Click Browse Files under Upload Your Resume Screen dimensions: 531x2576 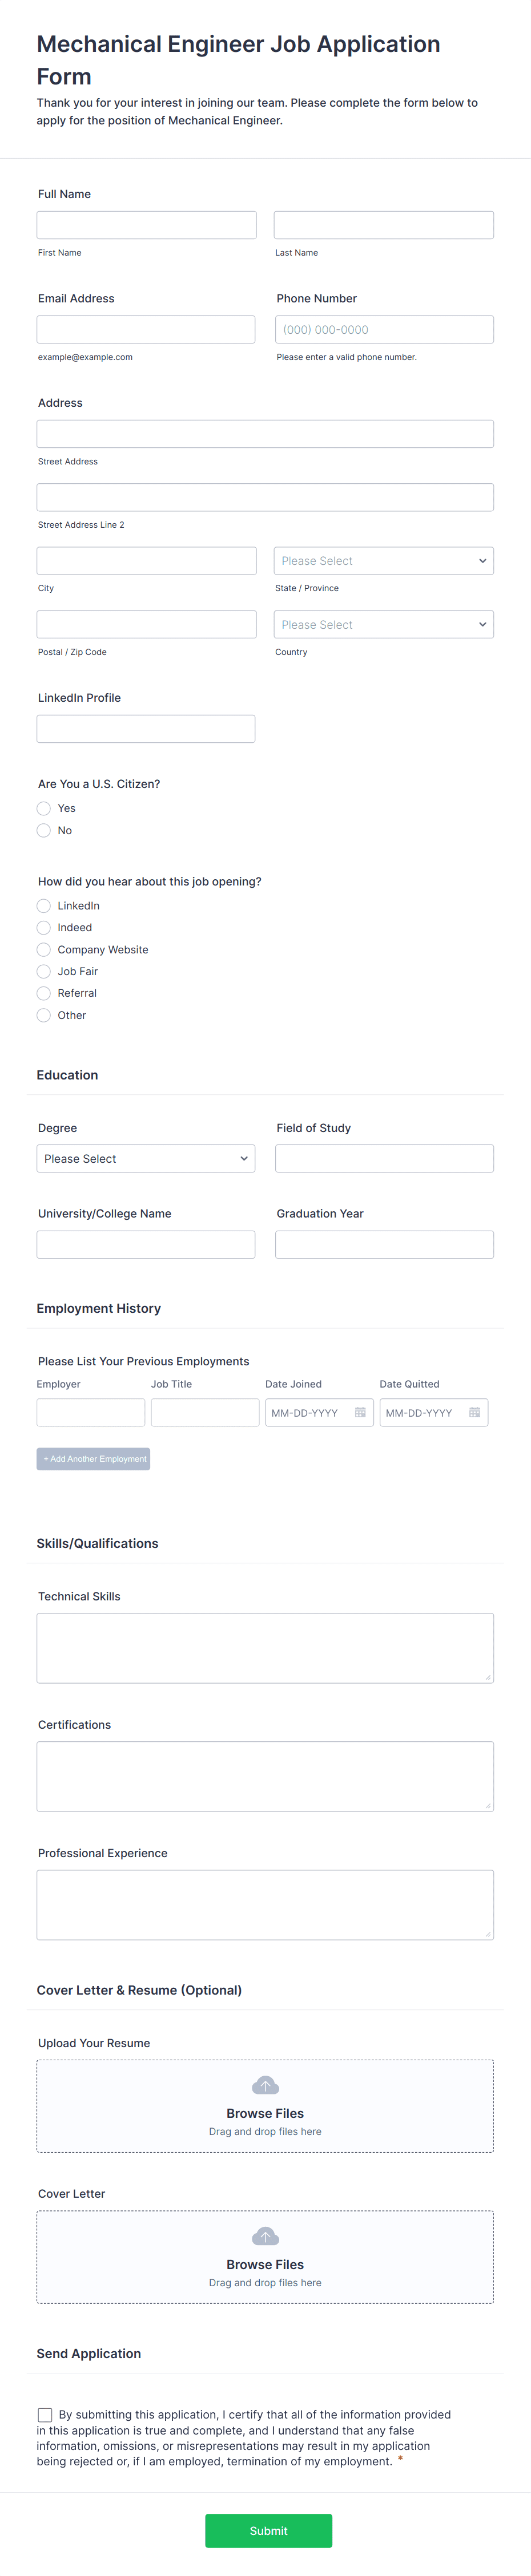265,2113
